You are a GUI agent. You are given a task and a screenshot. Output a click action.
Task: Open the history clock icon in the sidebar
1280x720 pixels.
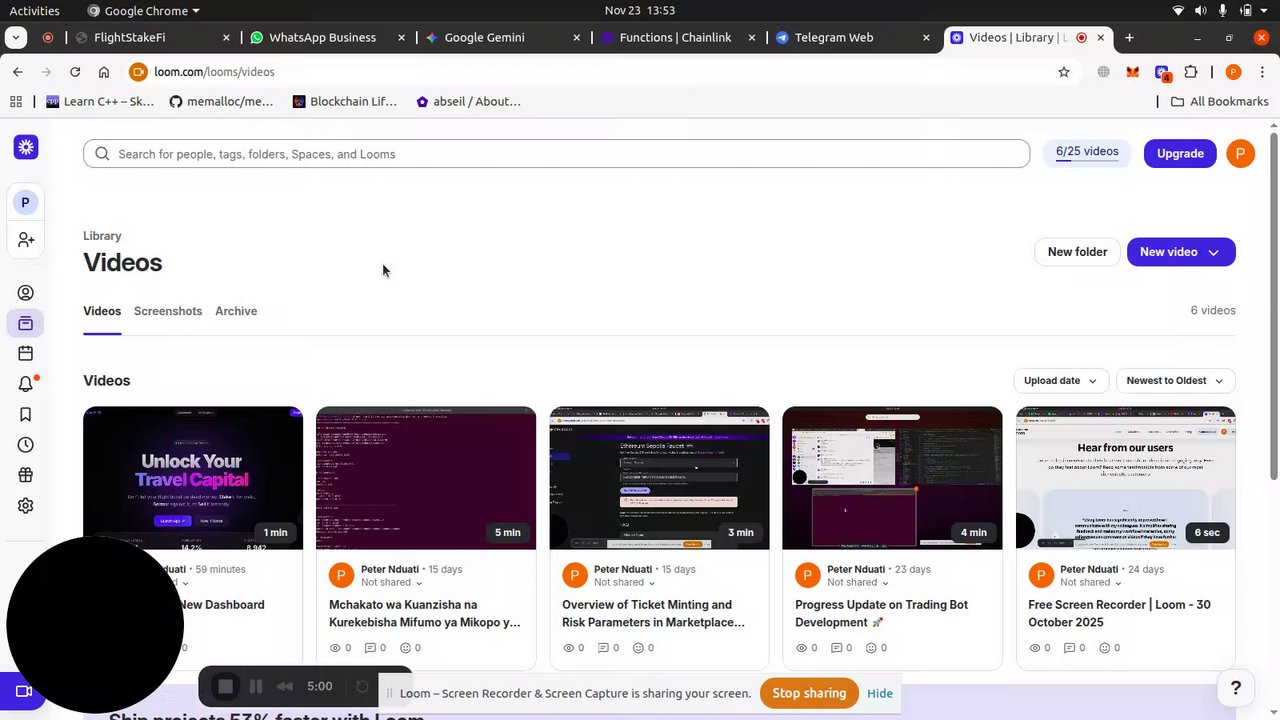click(x=26, y=445)
